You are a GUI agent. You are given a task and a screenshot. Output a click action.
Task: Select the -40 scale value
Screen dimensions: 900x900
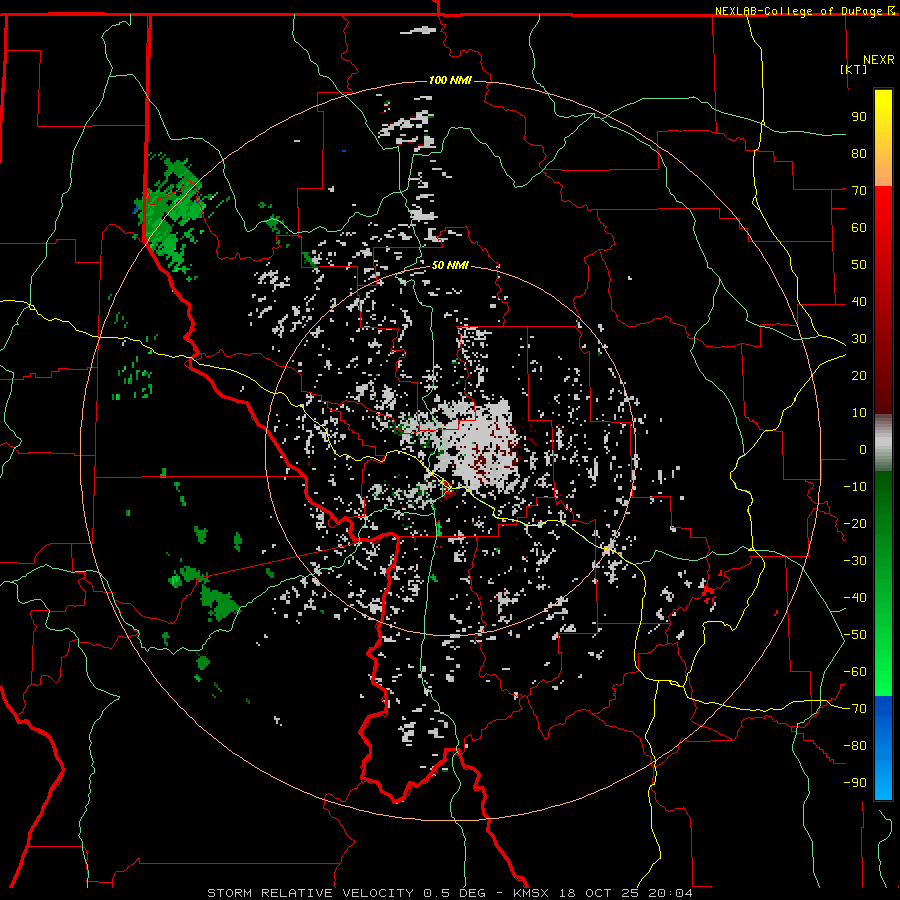pos(855,598)
